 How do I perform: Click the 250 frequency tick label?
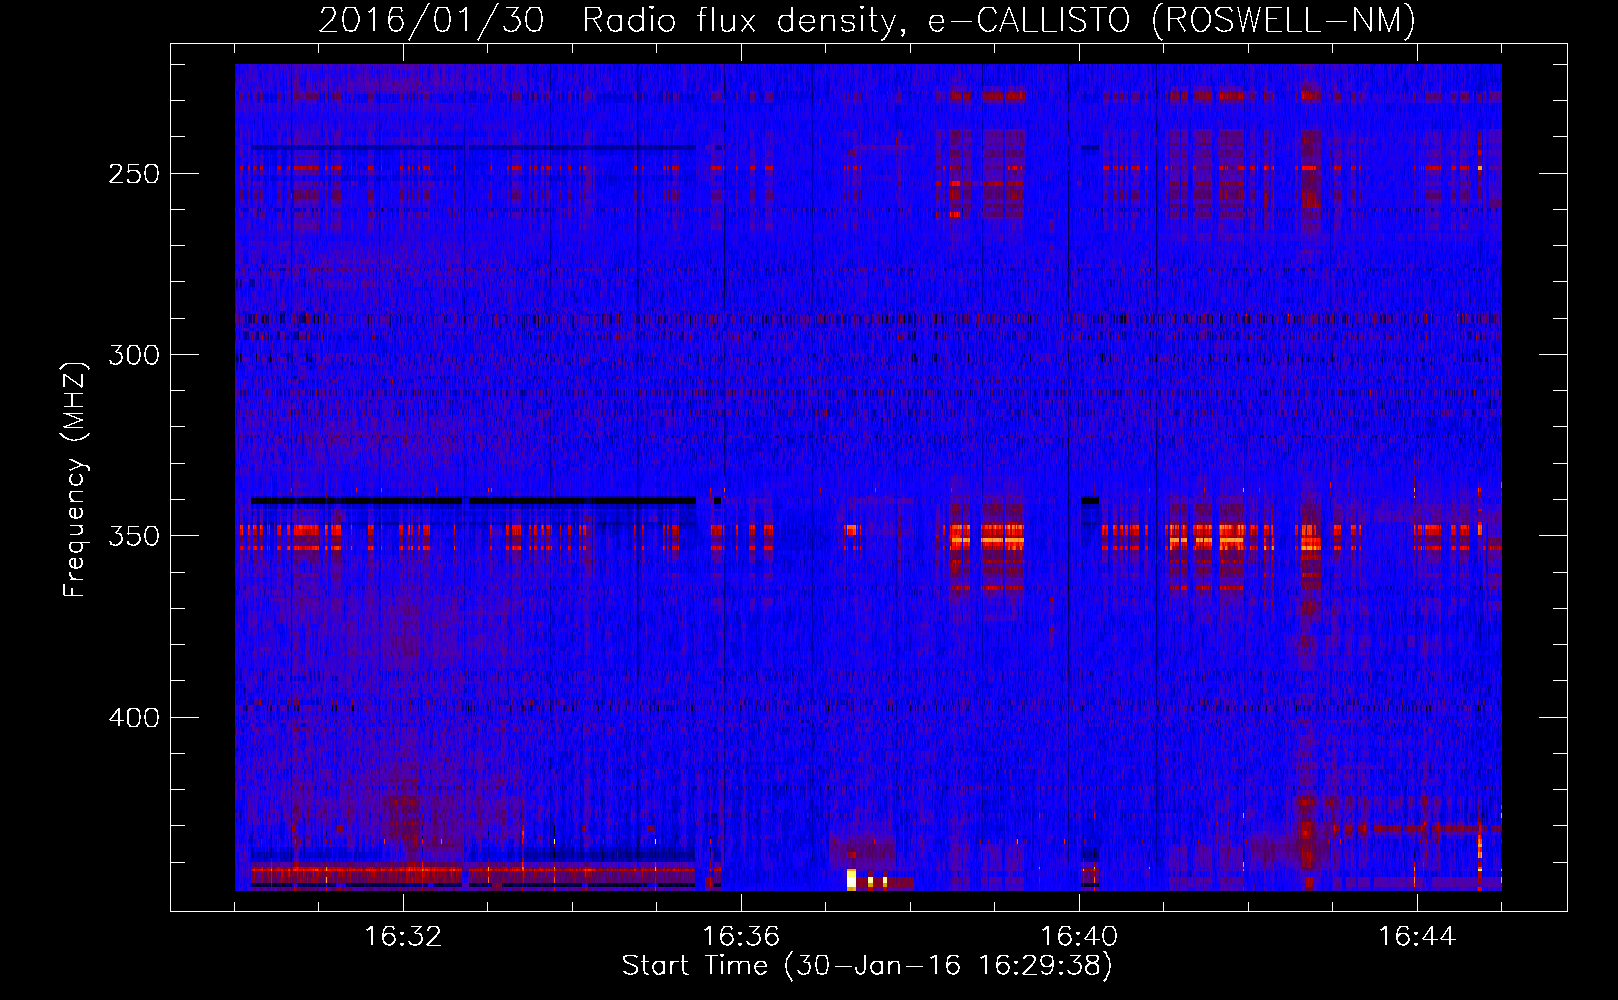point(134,174)
